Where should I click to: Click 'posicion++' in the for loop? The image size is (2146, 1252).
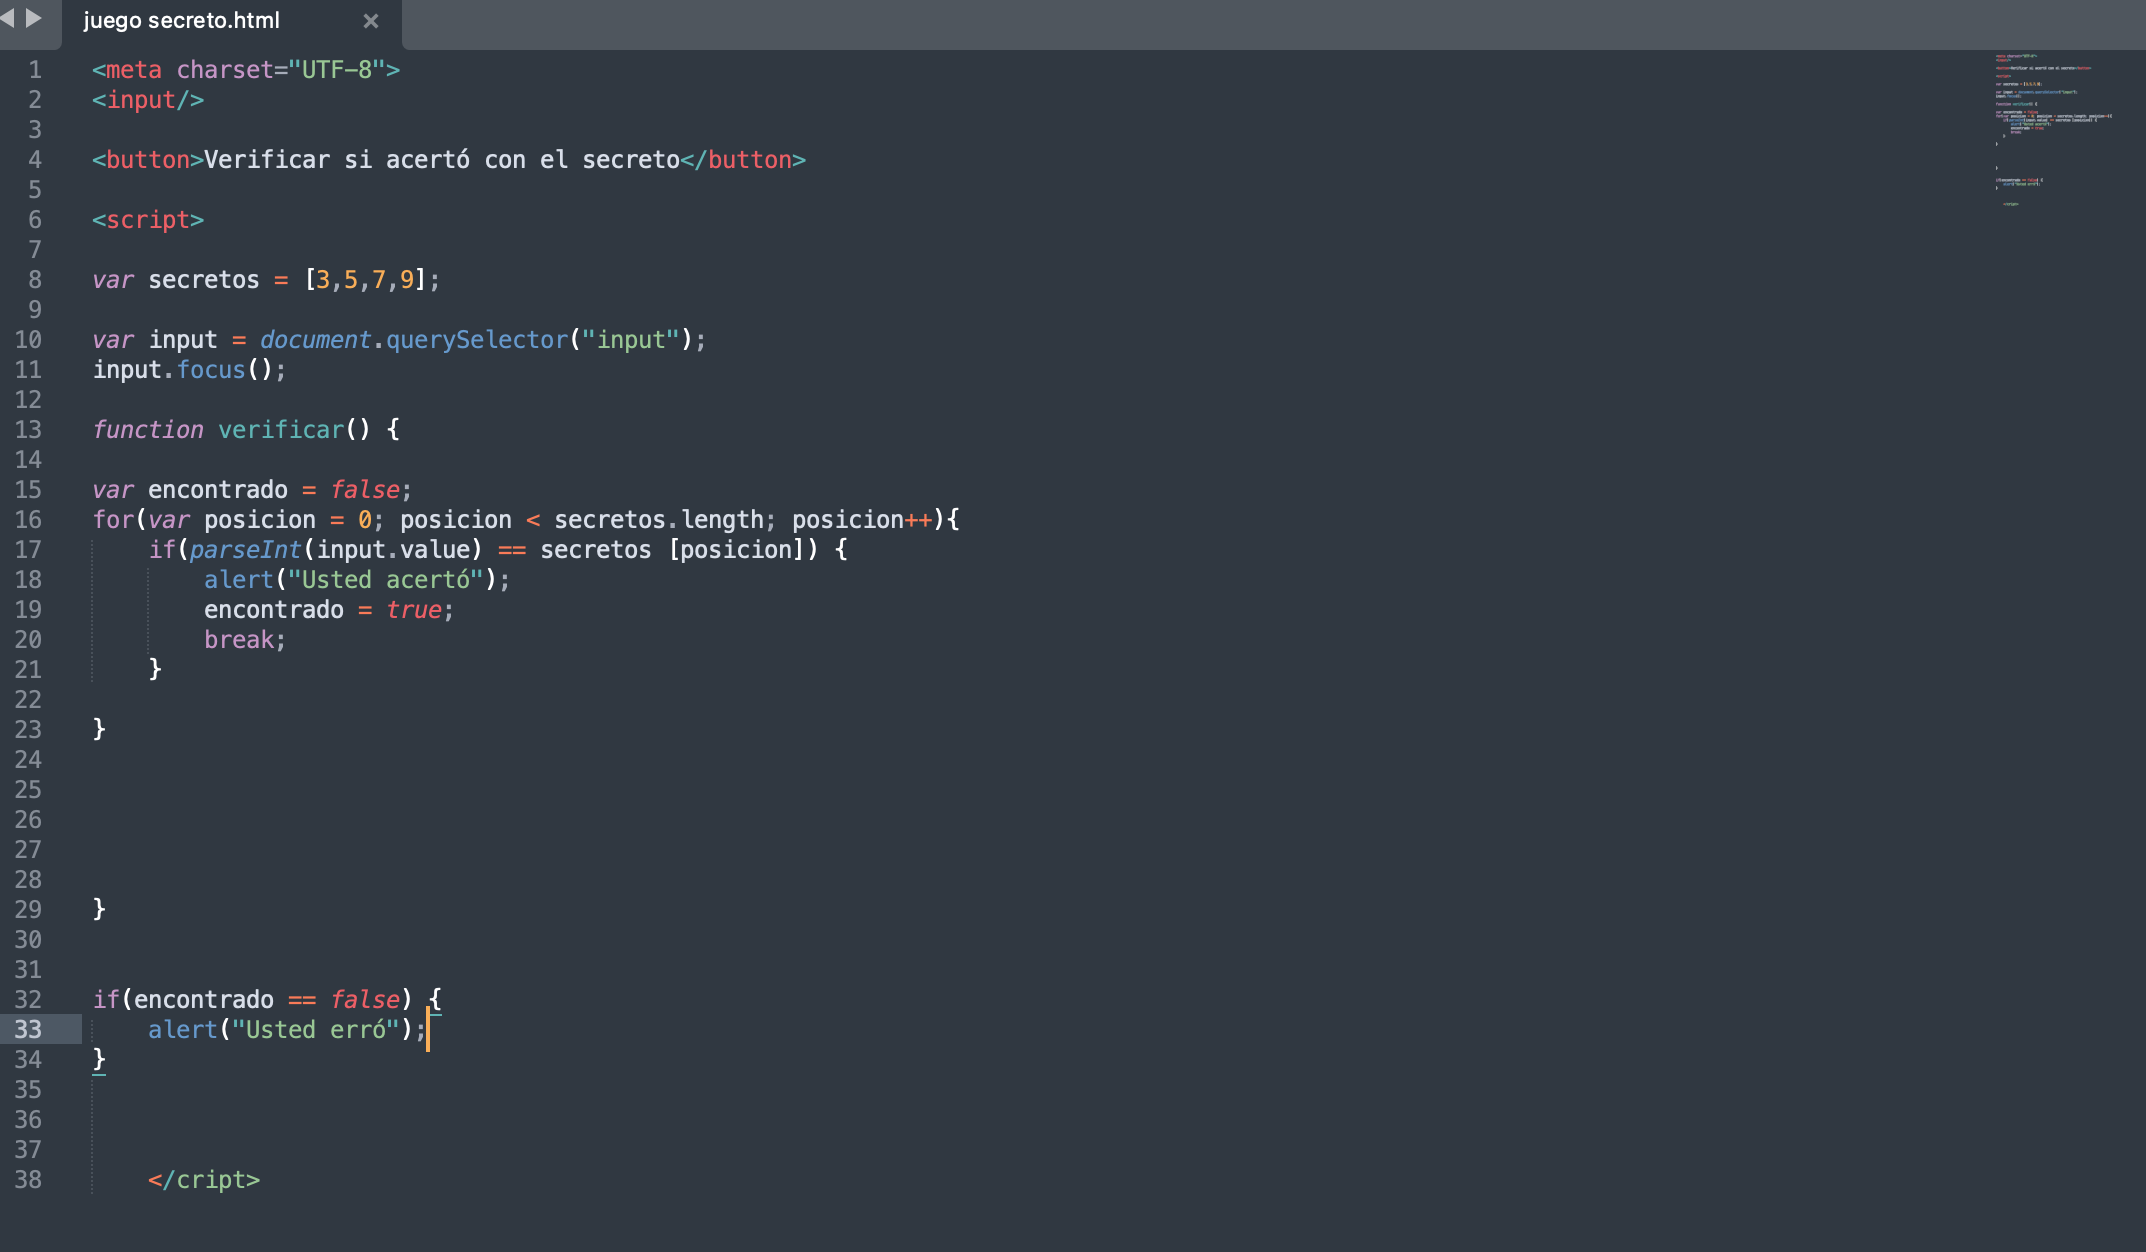pos(862,520)
